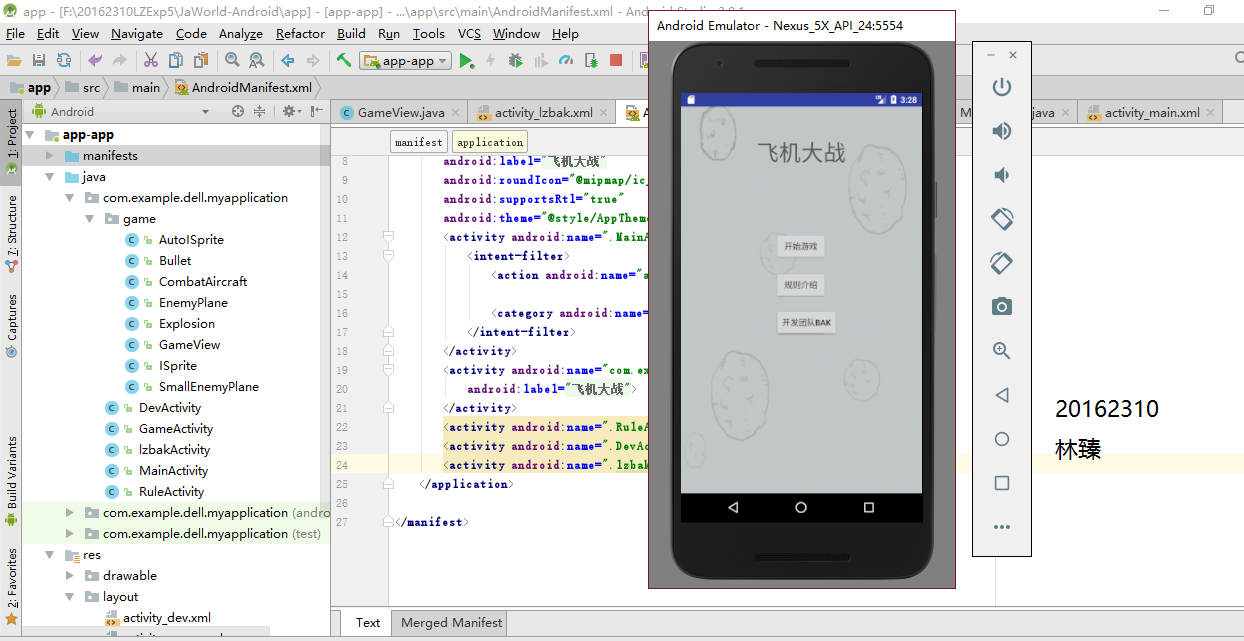Collapse the app-app module node
The height and width of the screenshot is (641, 1244).
pos(29,135)
